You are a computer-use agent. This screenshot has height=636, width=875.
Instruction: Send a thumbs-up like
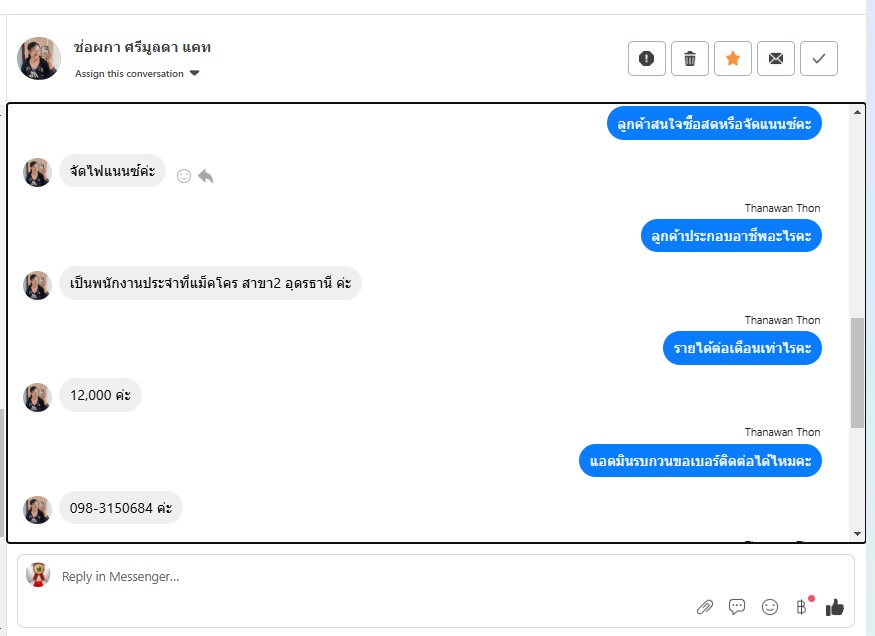(835, 607)
